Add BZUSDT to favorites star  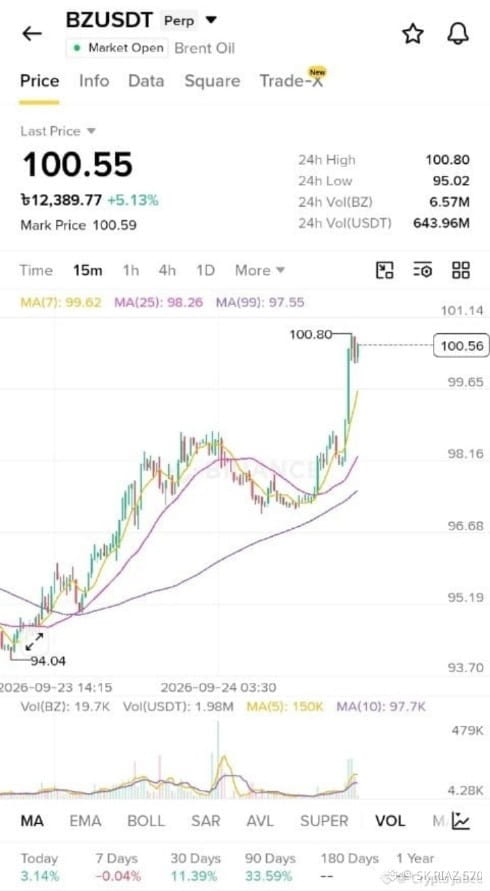click(x=413, y=34)
